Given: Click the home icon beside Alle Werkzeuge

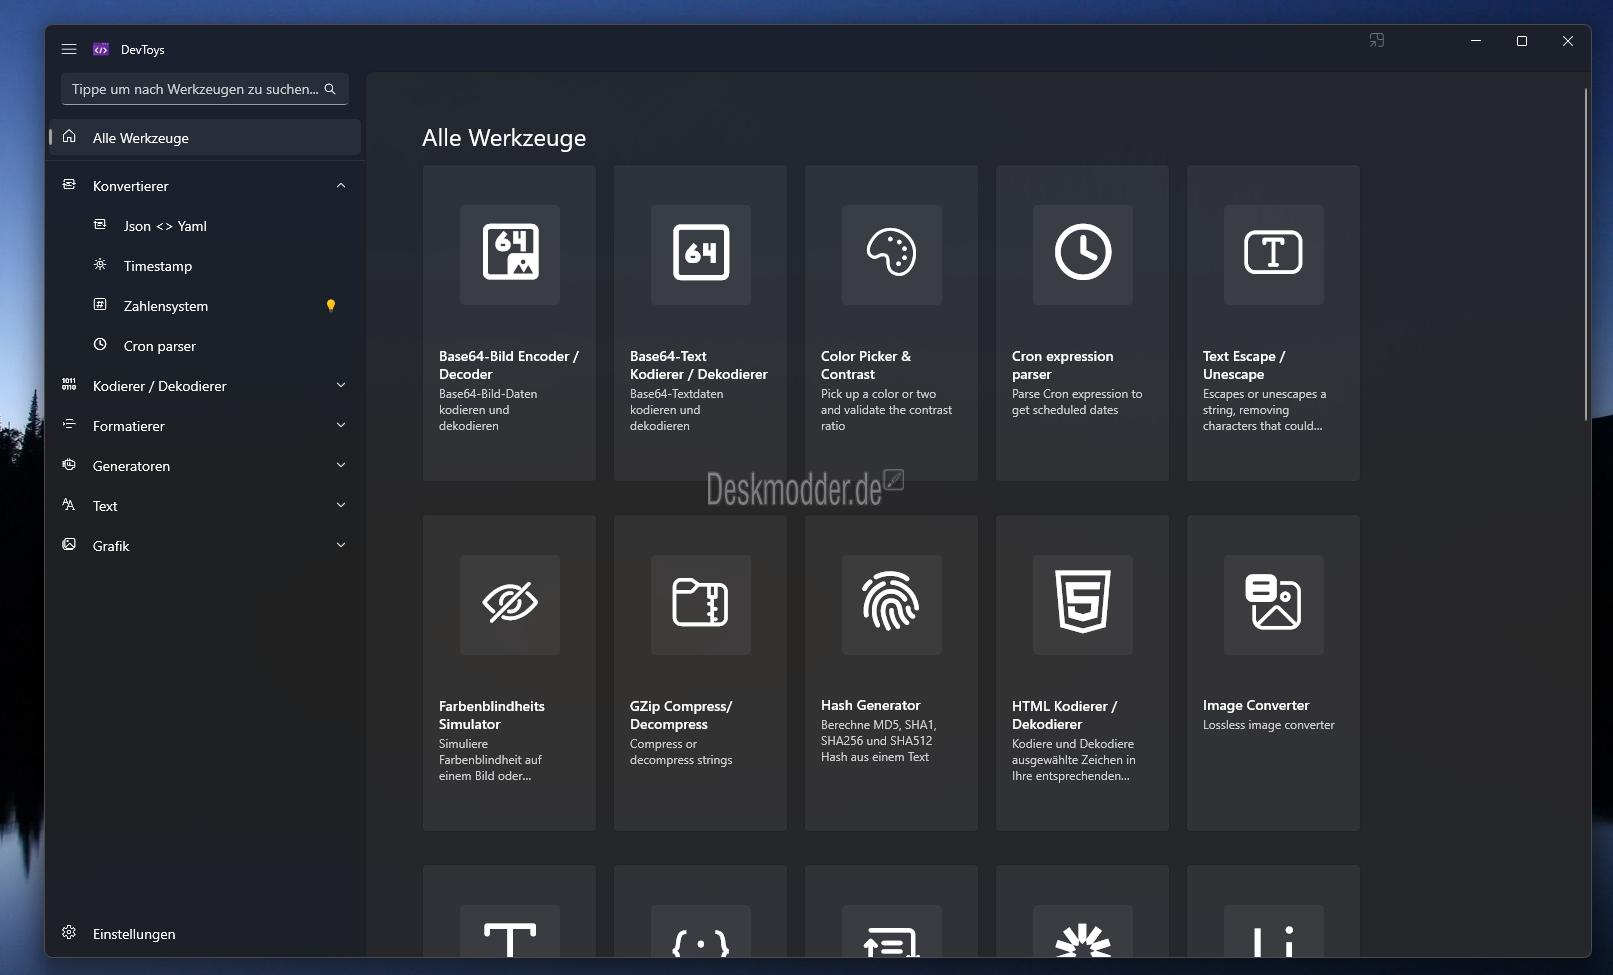Looking at the screenshot, I should 69,137.
